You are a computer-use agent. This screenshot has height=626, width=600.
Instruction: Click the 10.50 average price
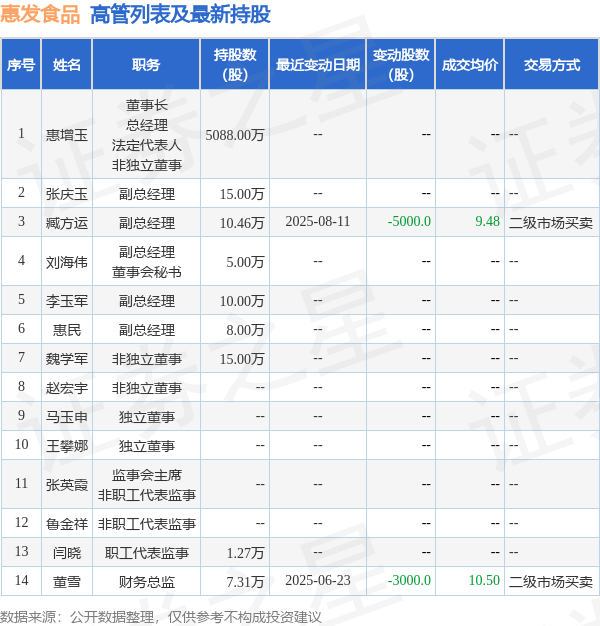[484, 580]
